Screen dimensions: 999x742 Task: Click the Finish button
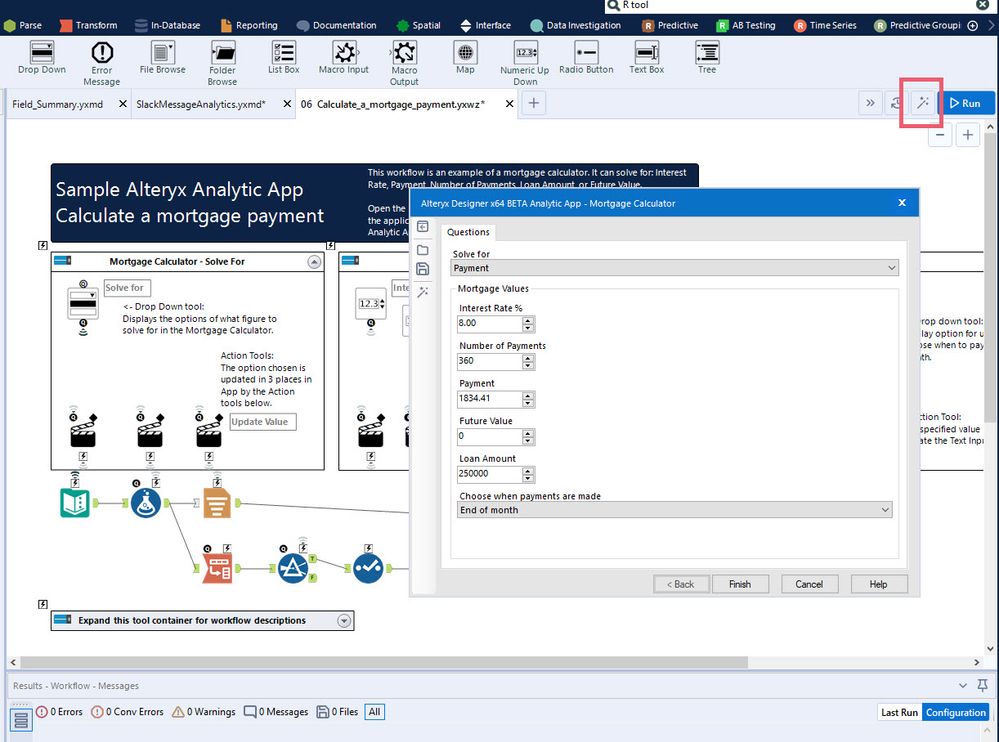(739, 584)
